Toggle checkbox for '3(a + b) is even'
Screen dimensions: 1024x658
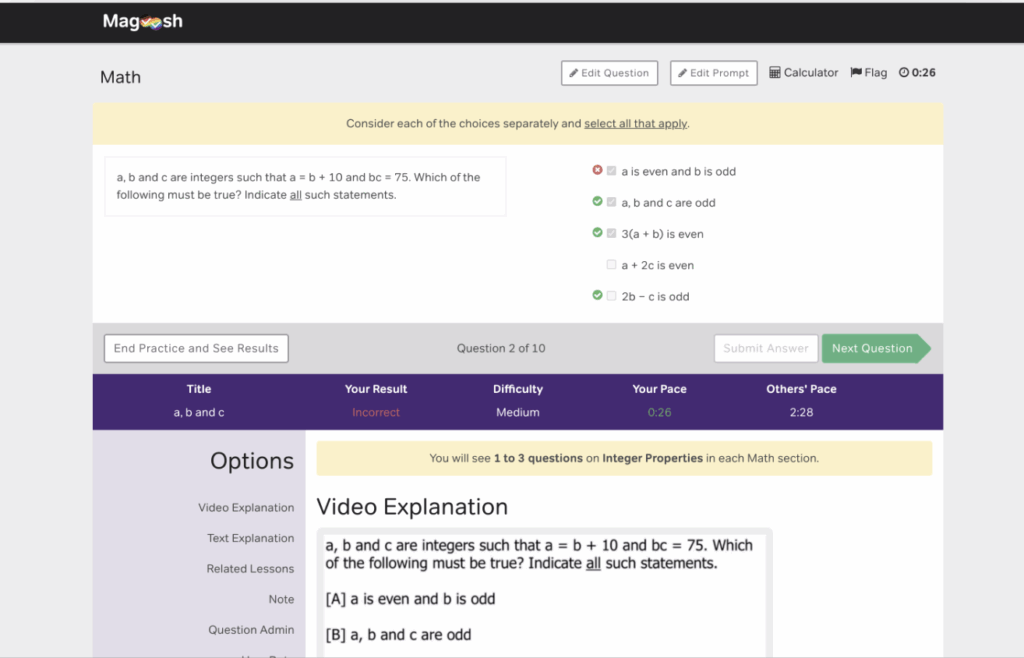[x=611, y=233]
